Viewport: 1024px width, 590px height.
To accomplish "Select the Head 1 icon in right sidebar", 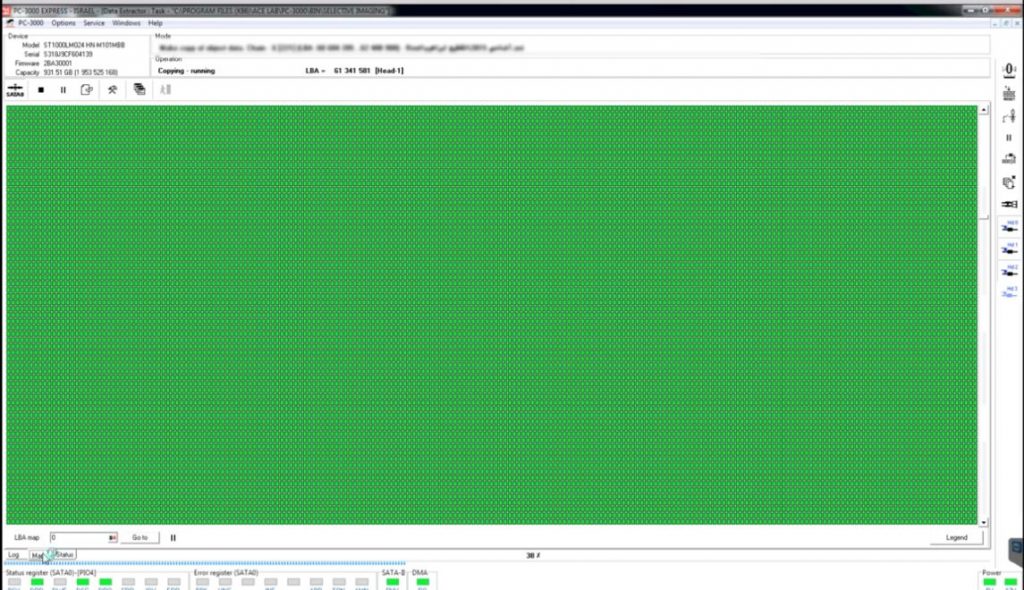I will (x=1009, y=248).
